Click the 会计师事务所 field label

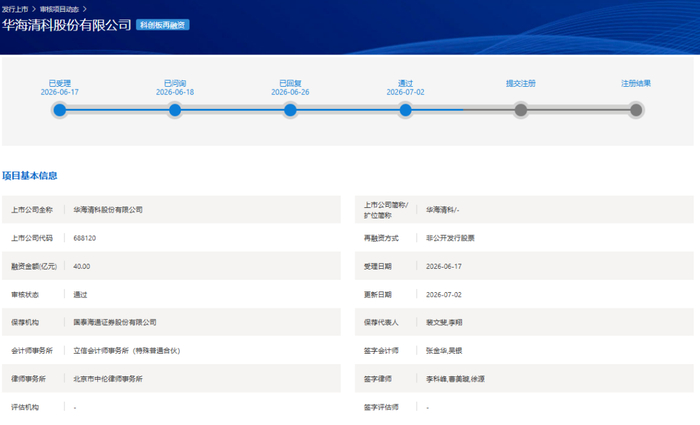[32, 351]
